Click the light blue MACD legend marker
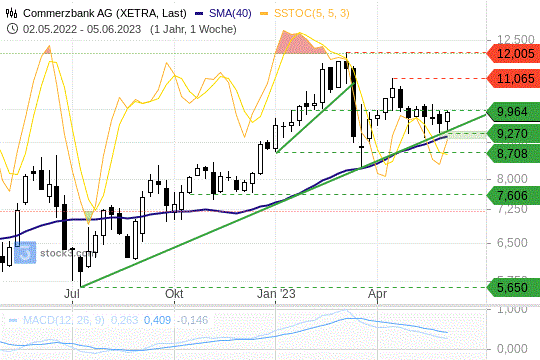The image size is (540, 360). point(13,320)
